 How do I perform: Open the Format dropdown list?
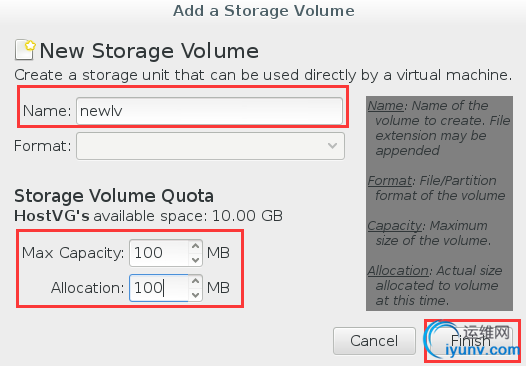210,146
